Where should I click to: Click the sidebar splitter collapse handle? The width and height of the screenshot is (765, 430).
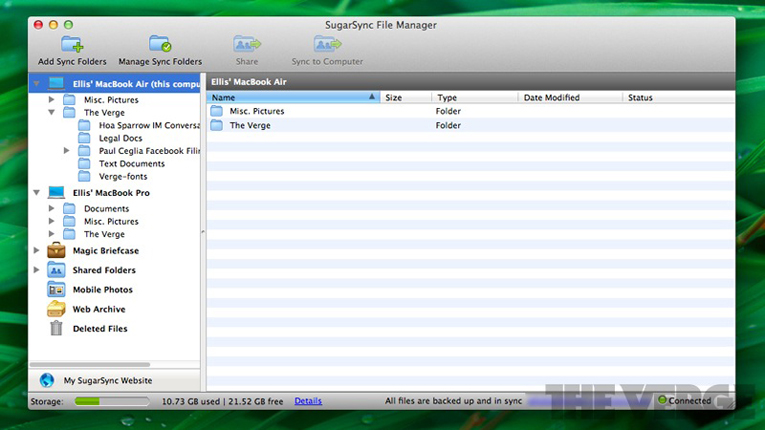(203, 232)
